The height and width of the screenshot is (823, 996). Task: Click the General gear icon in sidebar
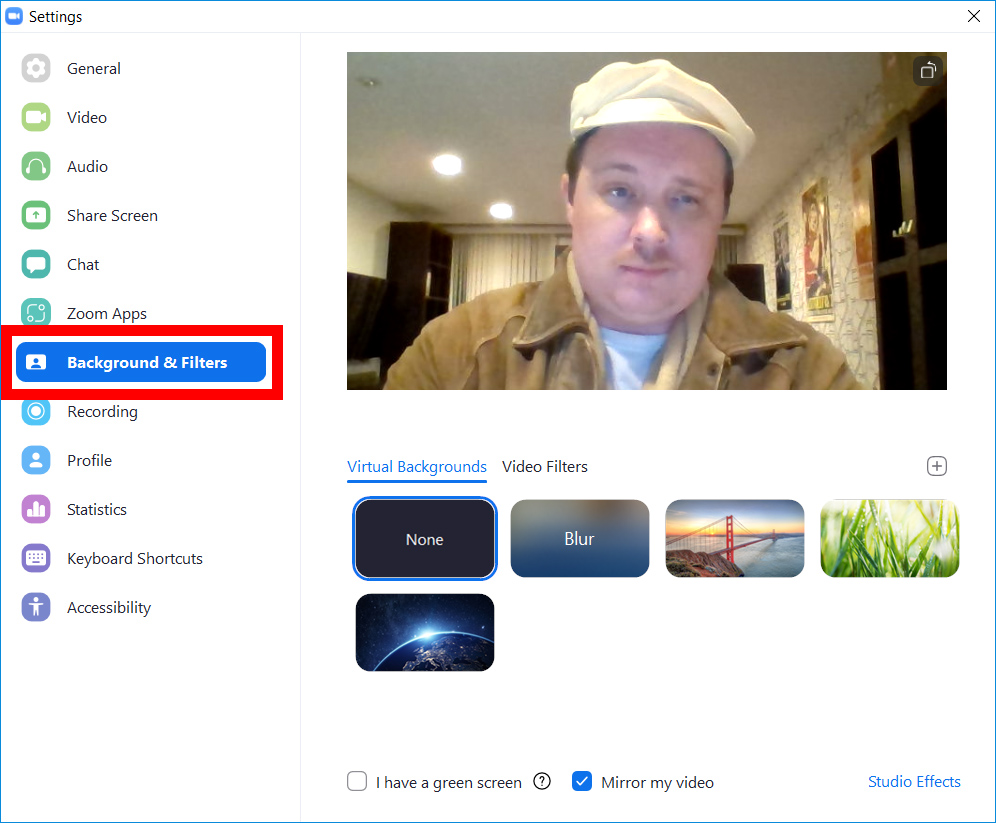click(x=36, y=68)
